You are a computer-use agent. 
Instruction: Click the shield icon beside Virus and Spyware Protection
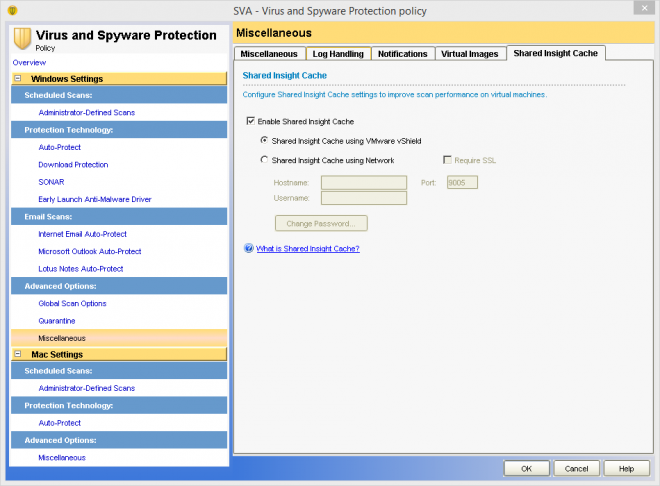(x=22, y=39)
